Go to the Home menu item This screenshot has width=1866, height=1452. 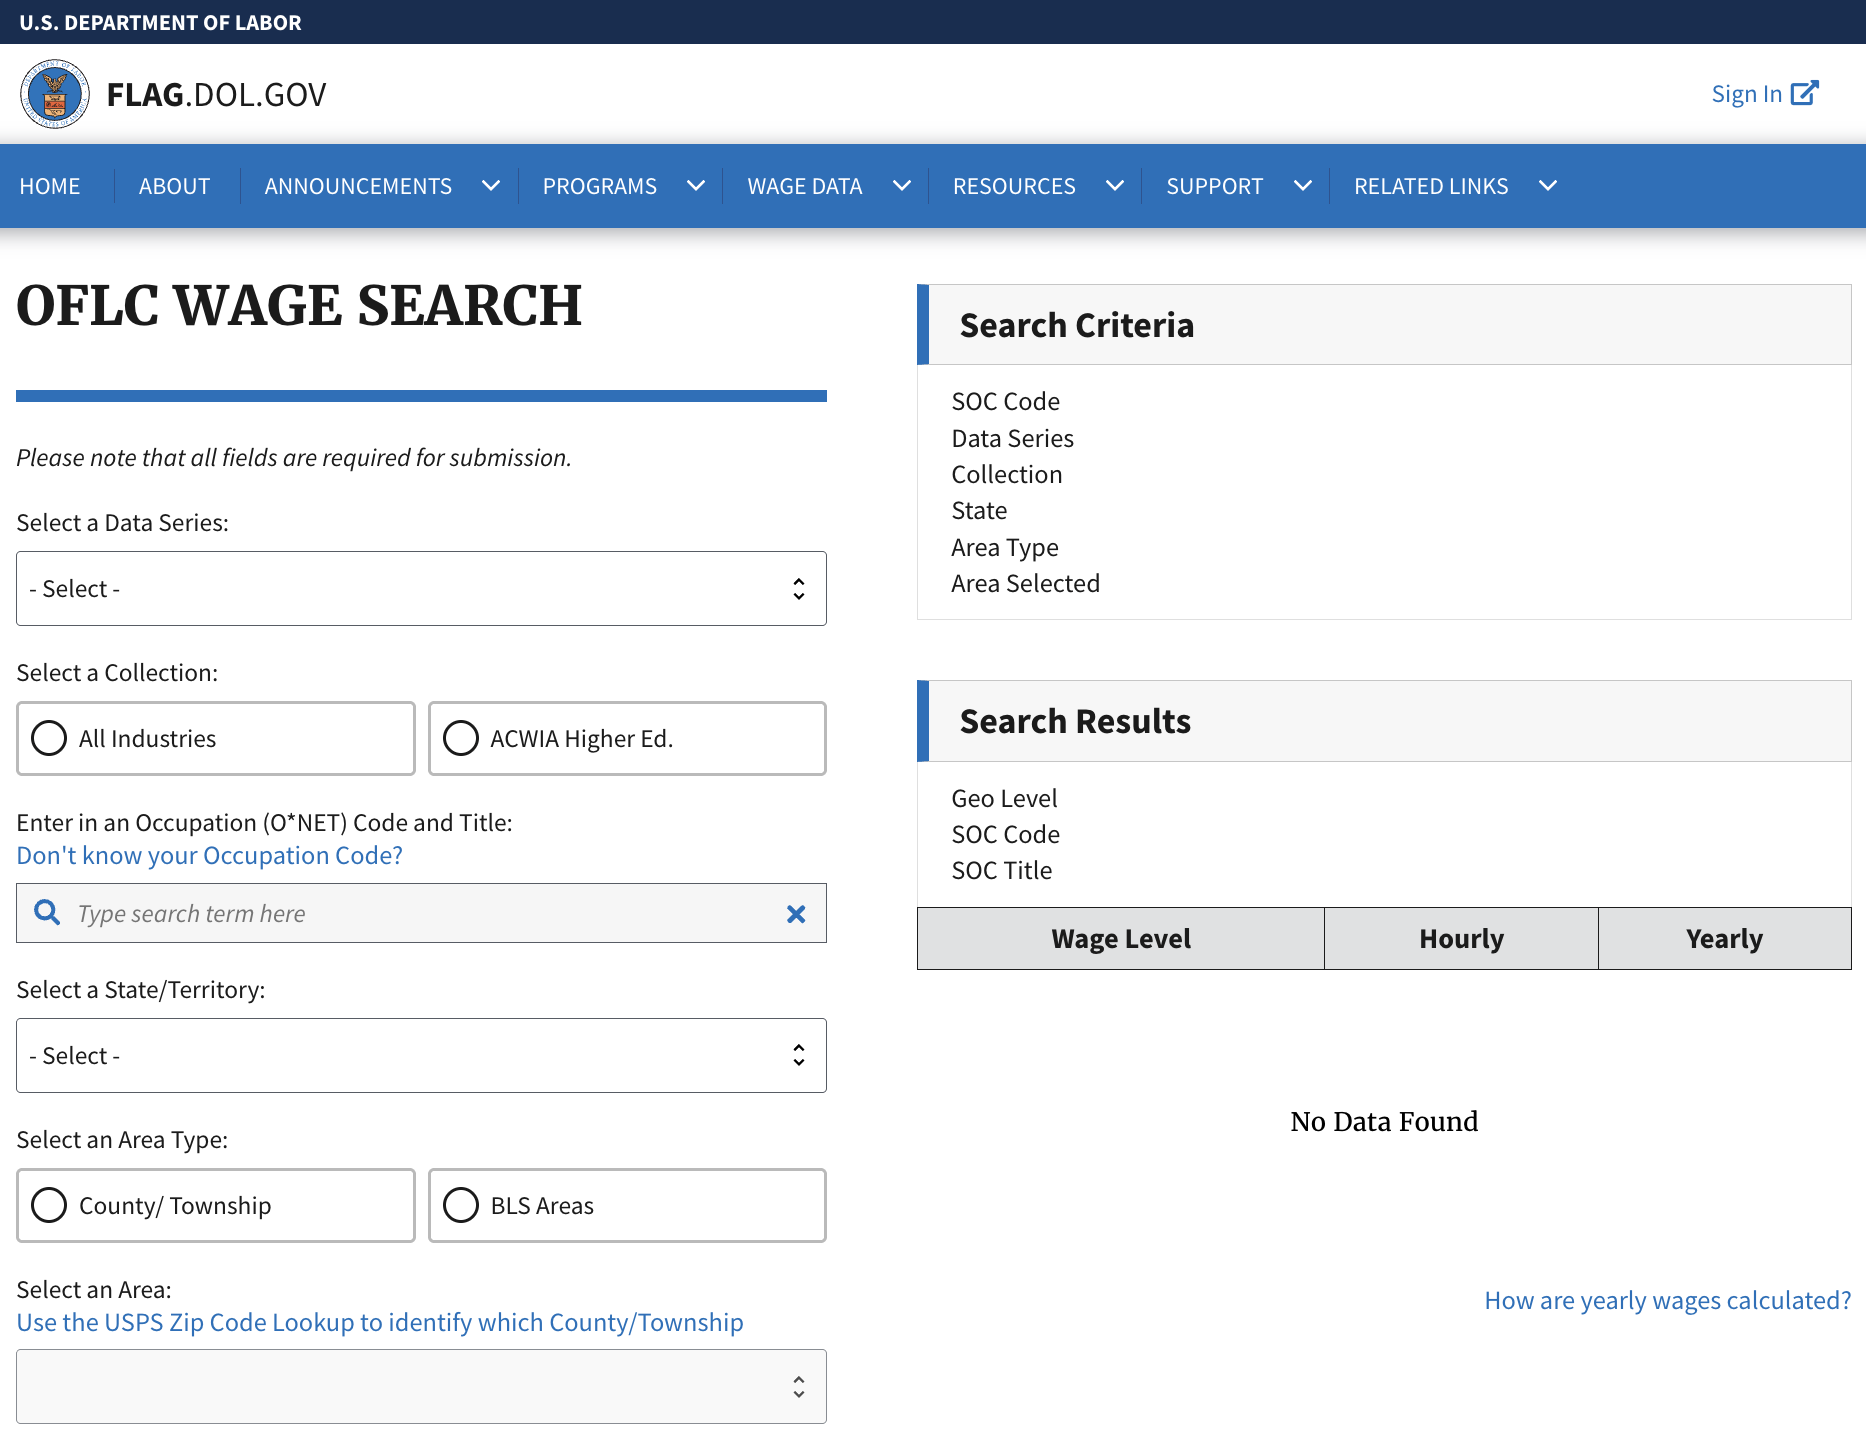[50, 186]
